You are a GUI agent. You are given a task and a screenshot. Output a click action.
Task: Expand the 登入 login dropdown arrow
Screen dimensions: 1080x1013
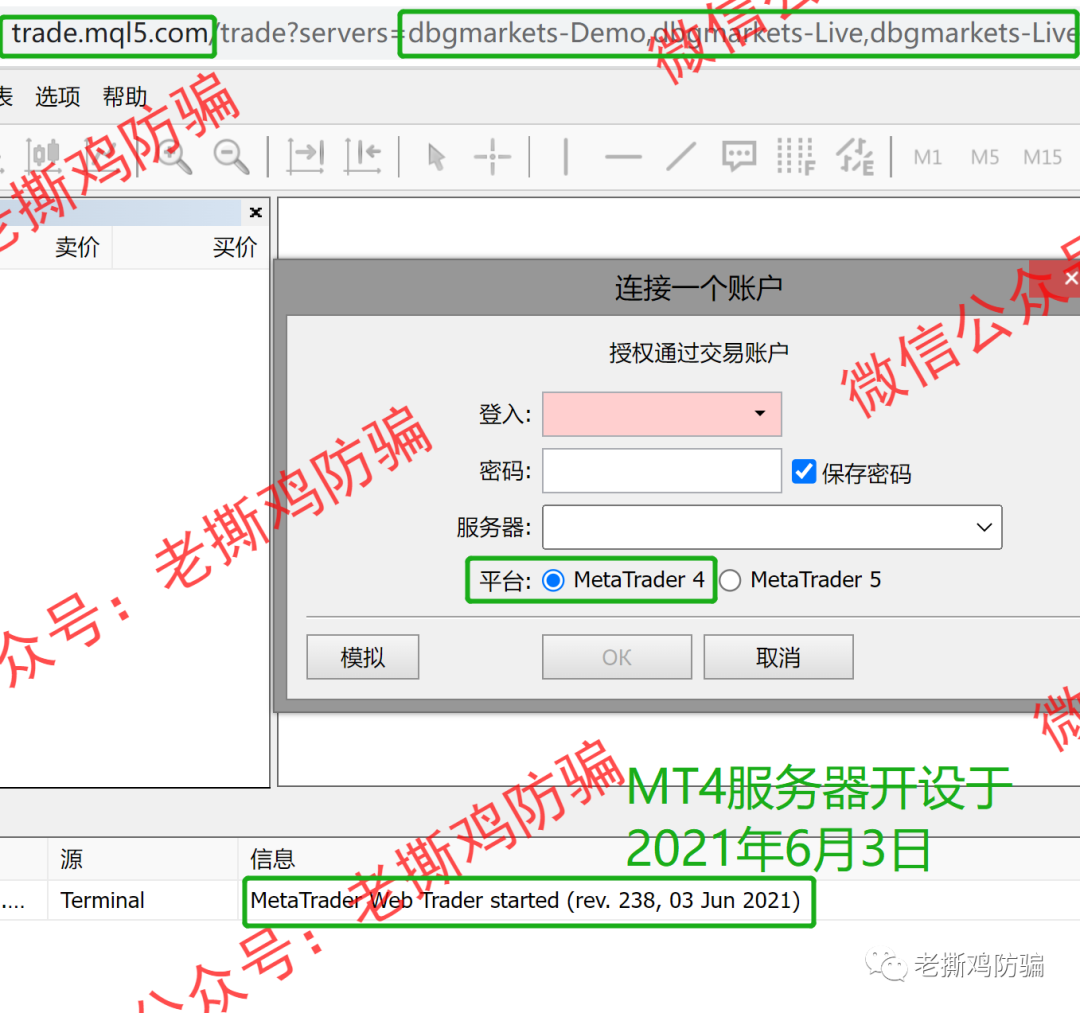pyautogui.click(x=760, y=413)
